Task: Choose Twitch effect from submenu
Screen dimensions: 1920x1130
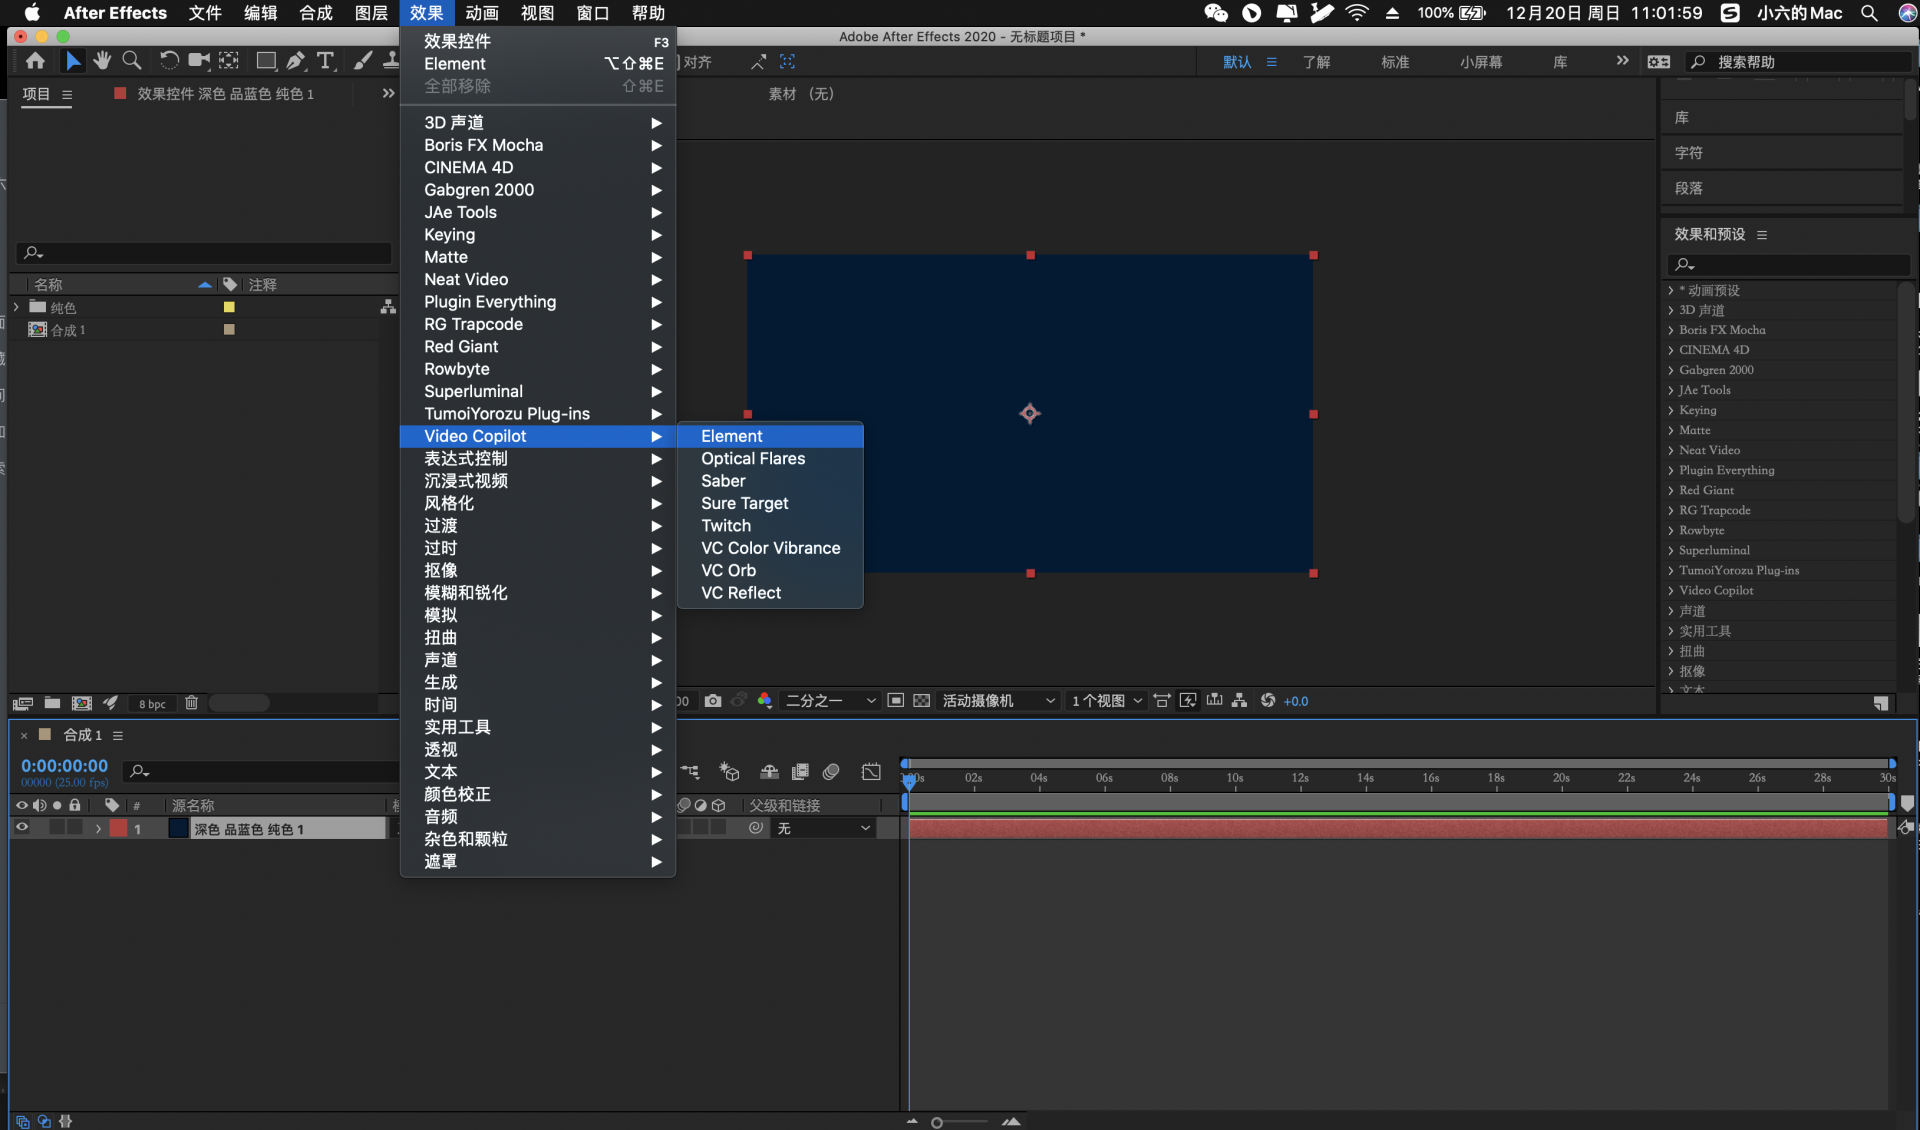Action: coord(770,526)
